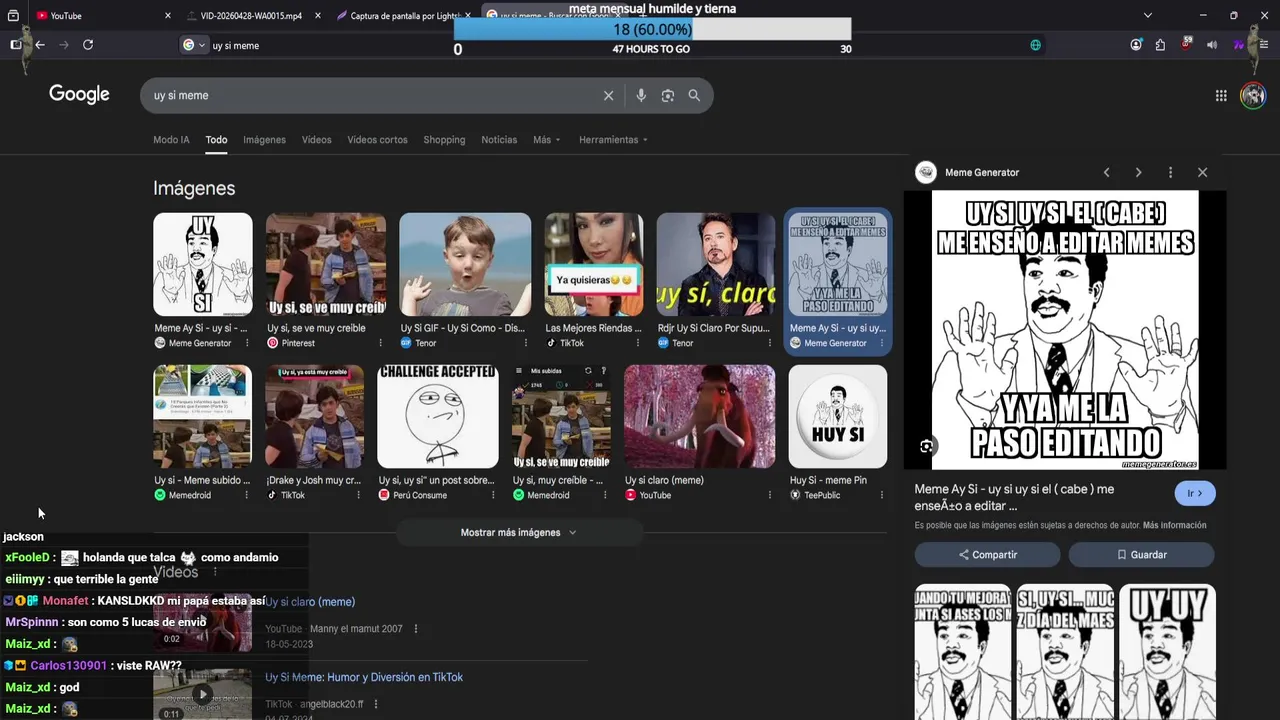This screenshot has height=720, width=1280.
Task: Open the browser extensions puzzle icon
Action: tap(1160, 45)
